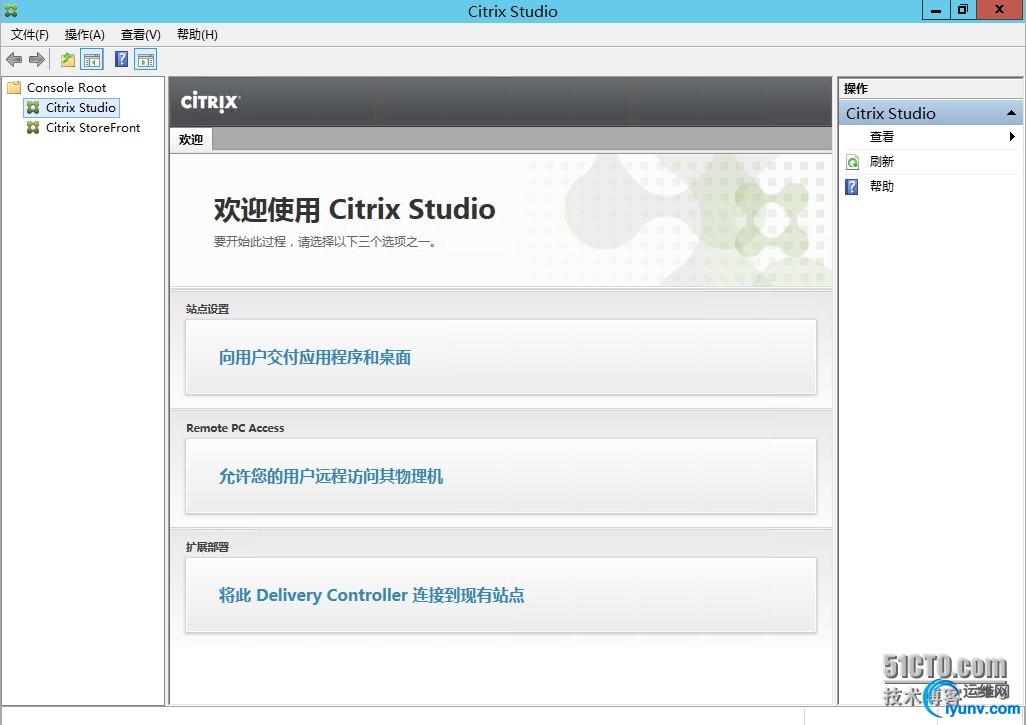Click the Citrix StoreFront tree node icon
Image resolution: width=1026 pixels, height=725 pixels.
[33, 128]
